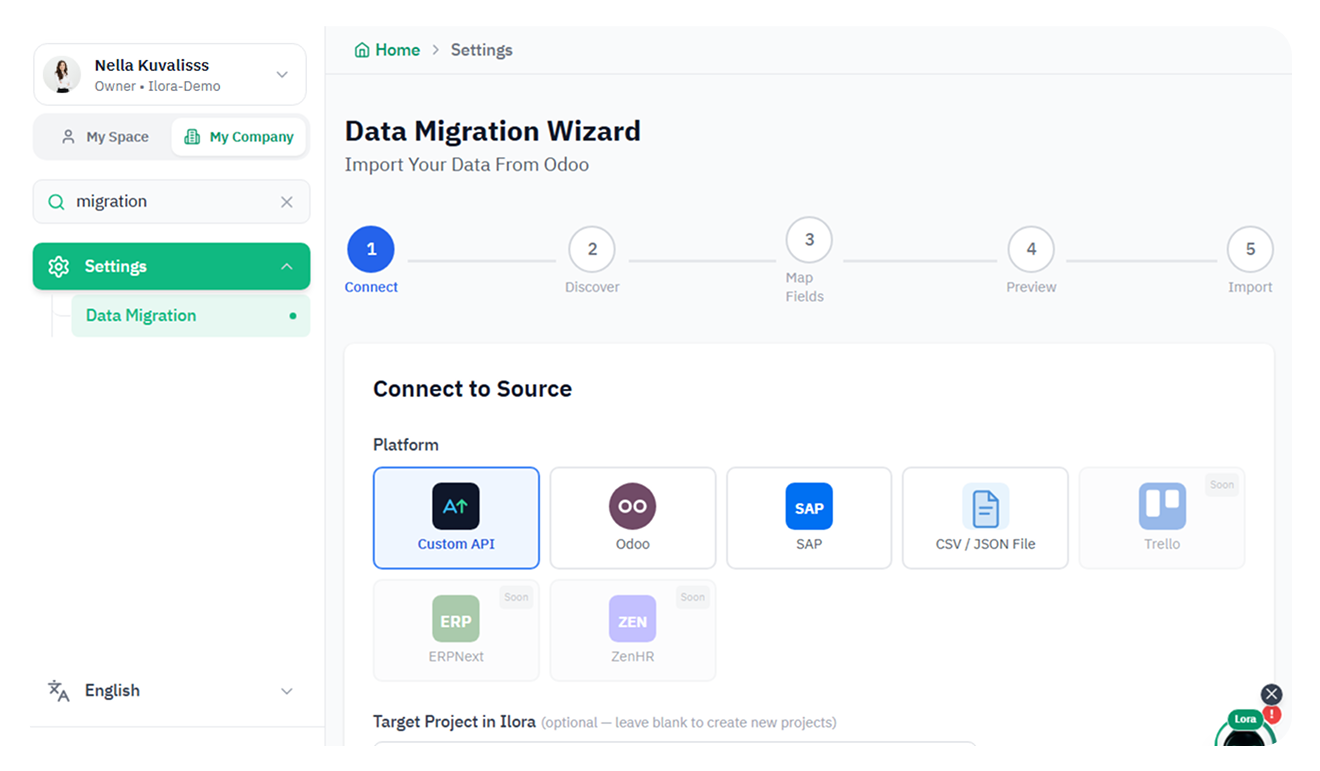
Task: Select the CSV / JSON File icon
Action: [985, 506]
